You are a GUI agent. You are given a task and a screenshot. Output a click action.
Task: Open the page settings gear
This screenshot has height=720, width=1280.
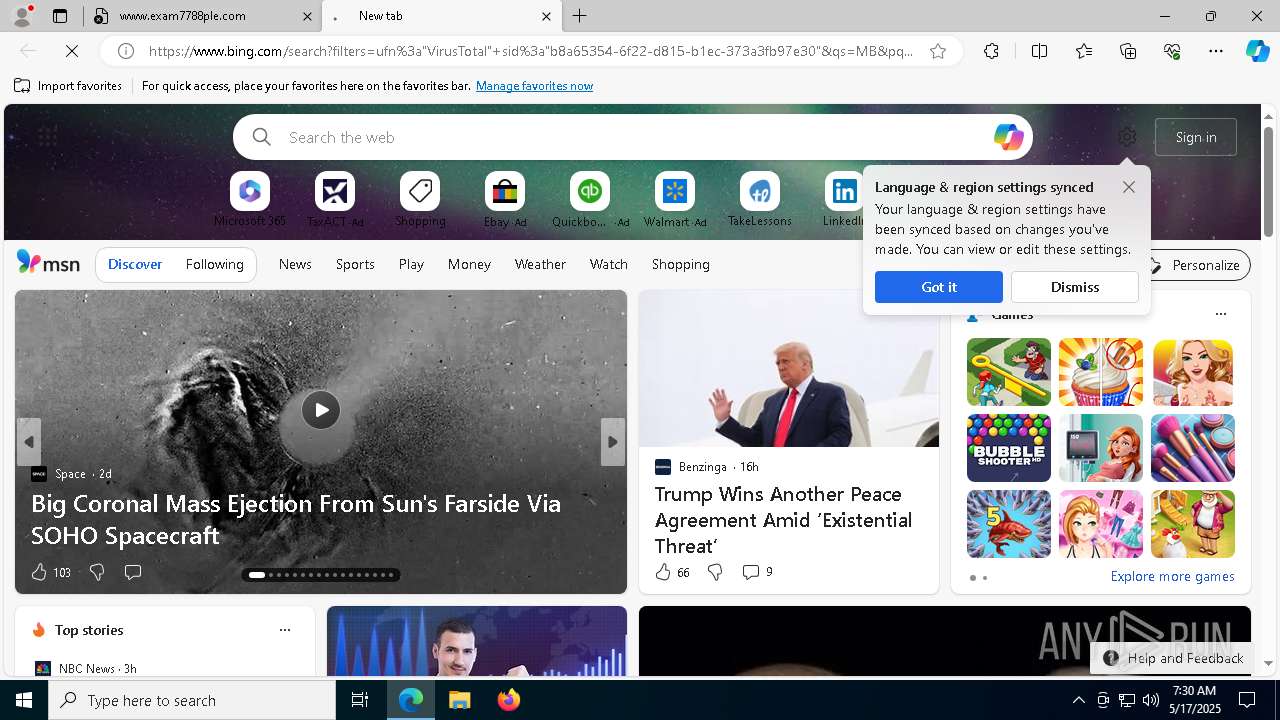tap(1127, 137)
